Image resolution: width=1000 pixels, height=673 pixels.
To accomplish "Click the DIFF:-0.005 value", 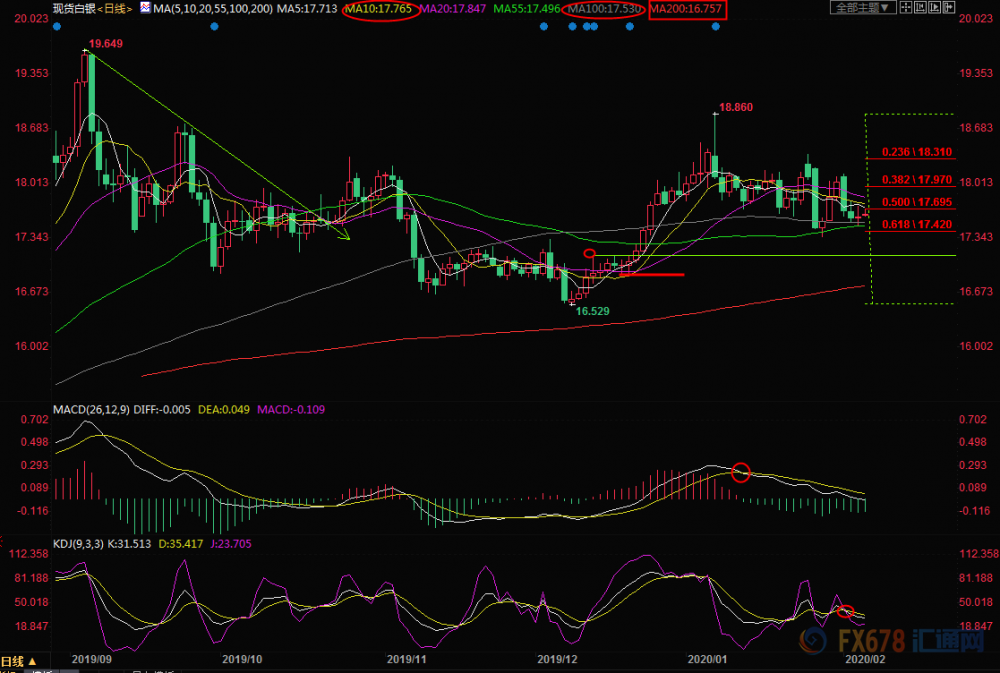I will (162, 410).
